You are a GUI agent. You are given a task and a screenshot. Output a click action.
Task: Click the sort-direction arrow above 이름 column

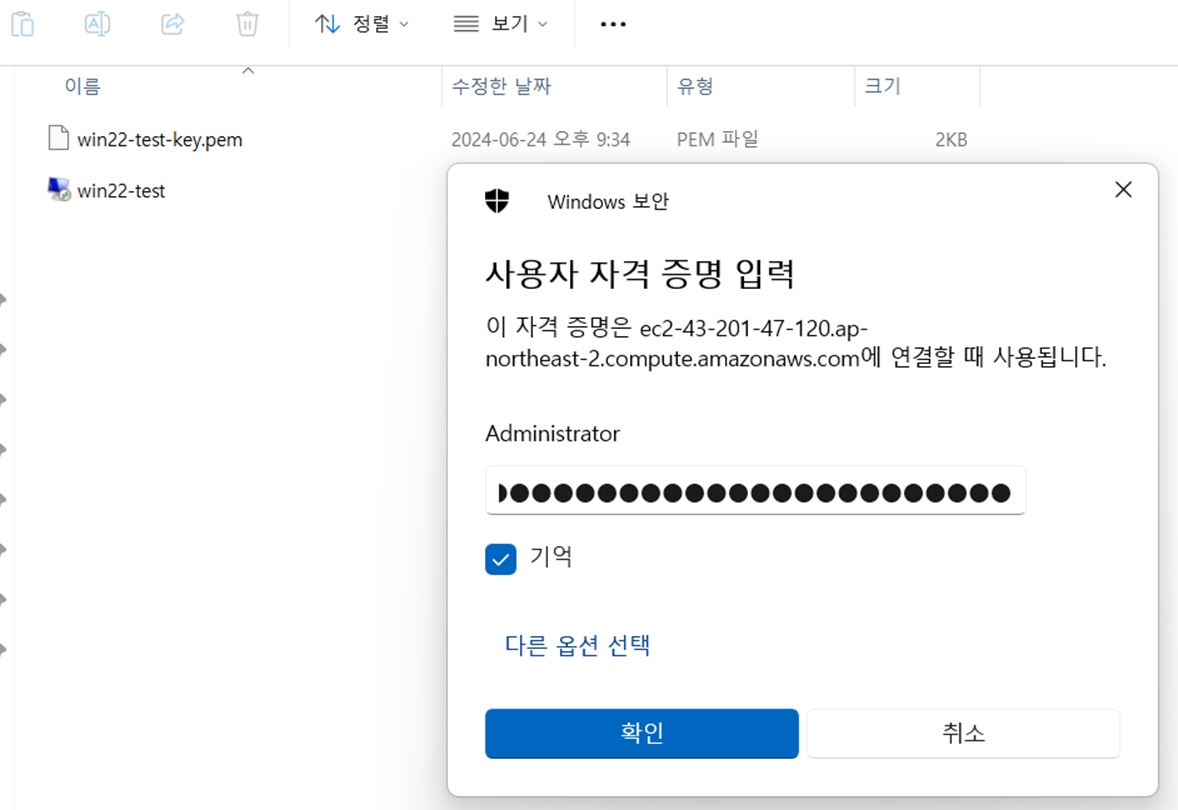pos(248,71)
